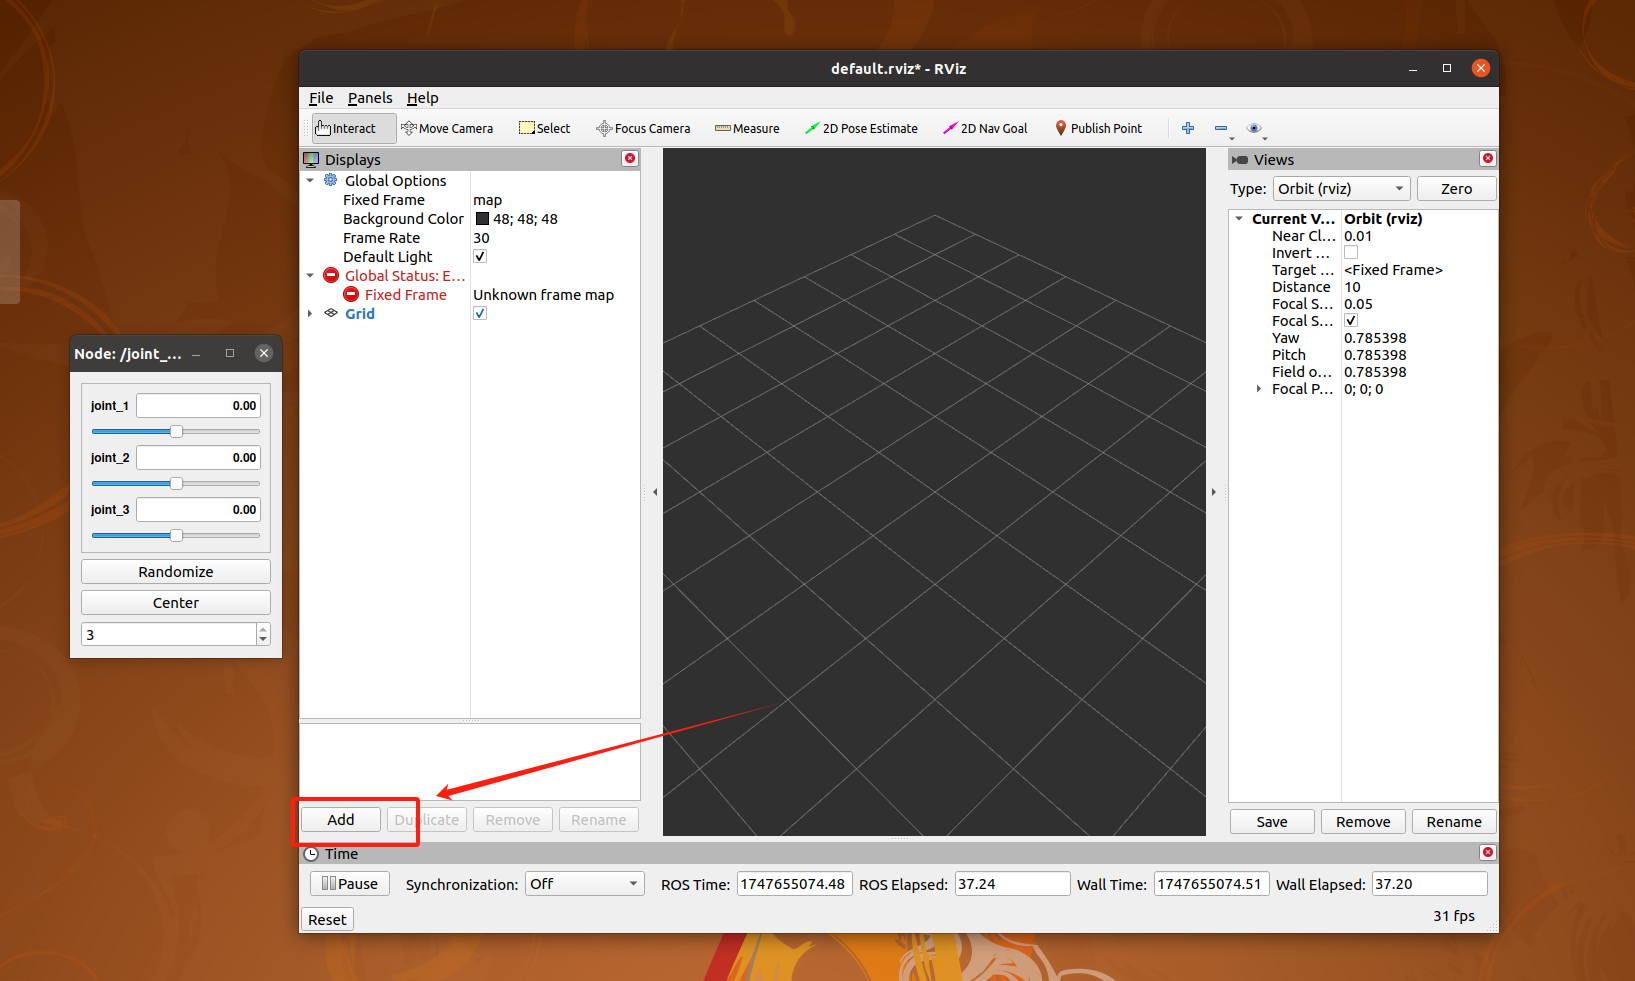Select the Fixed Frame value map
The image size is (1635, 981).
(488, 199)
